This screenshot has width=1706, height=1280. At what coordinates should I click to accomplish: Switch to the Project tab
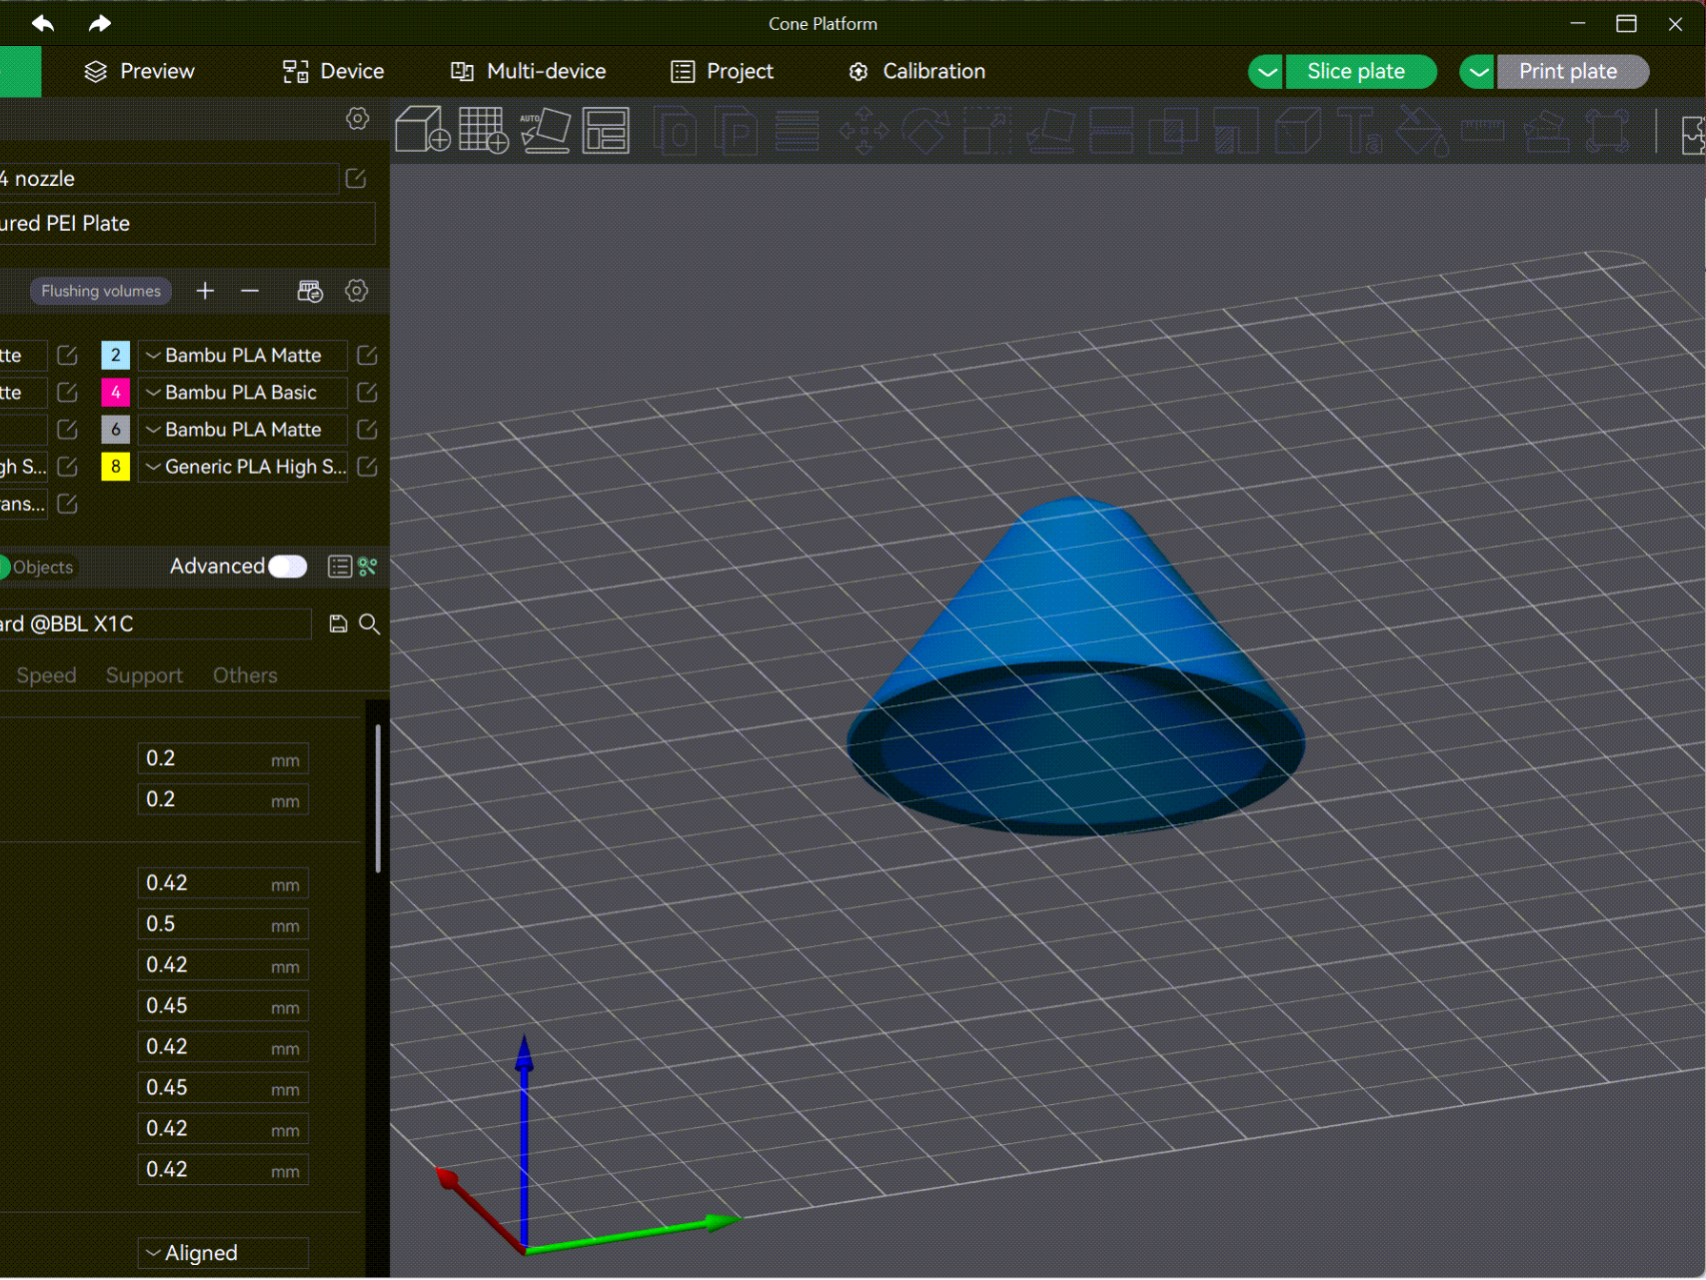click(722, 71)
